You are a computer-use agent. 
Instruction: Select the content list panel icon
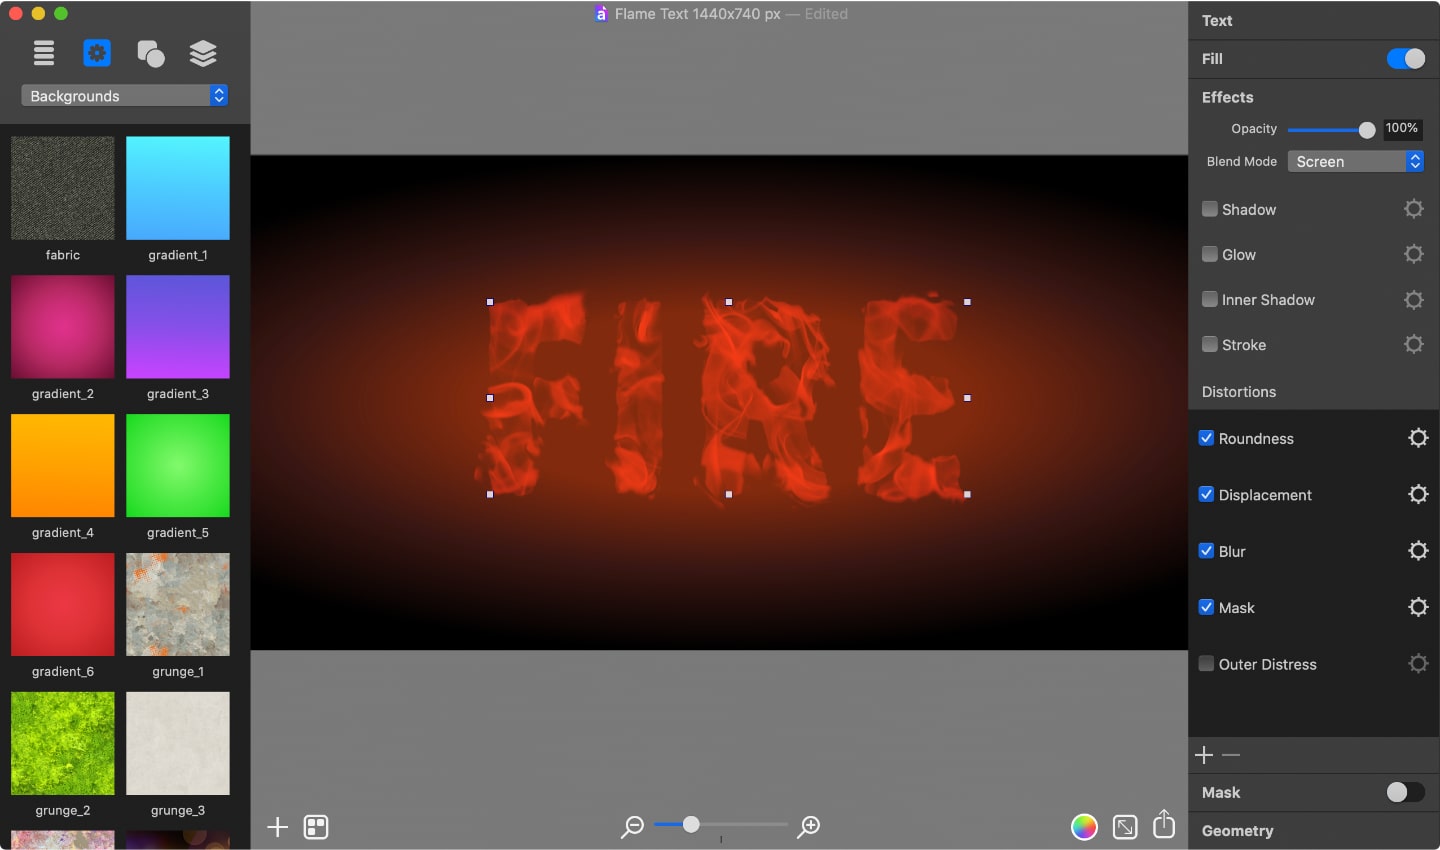tap(43, 52)
